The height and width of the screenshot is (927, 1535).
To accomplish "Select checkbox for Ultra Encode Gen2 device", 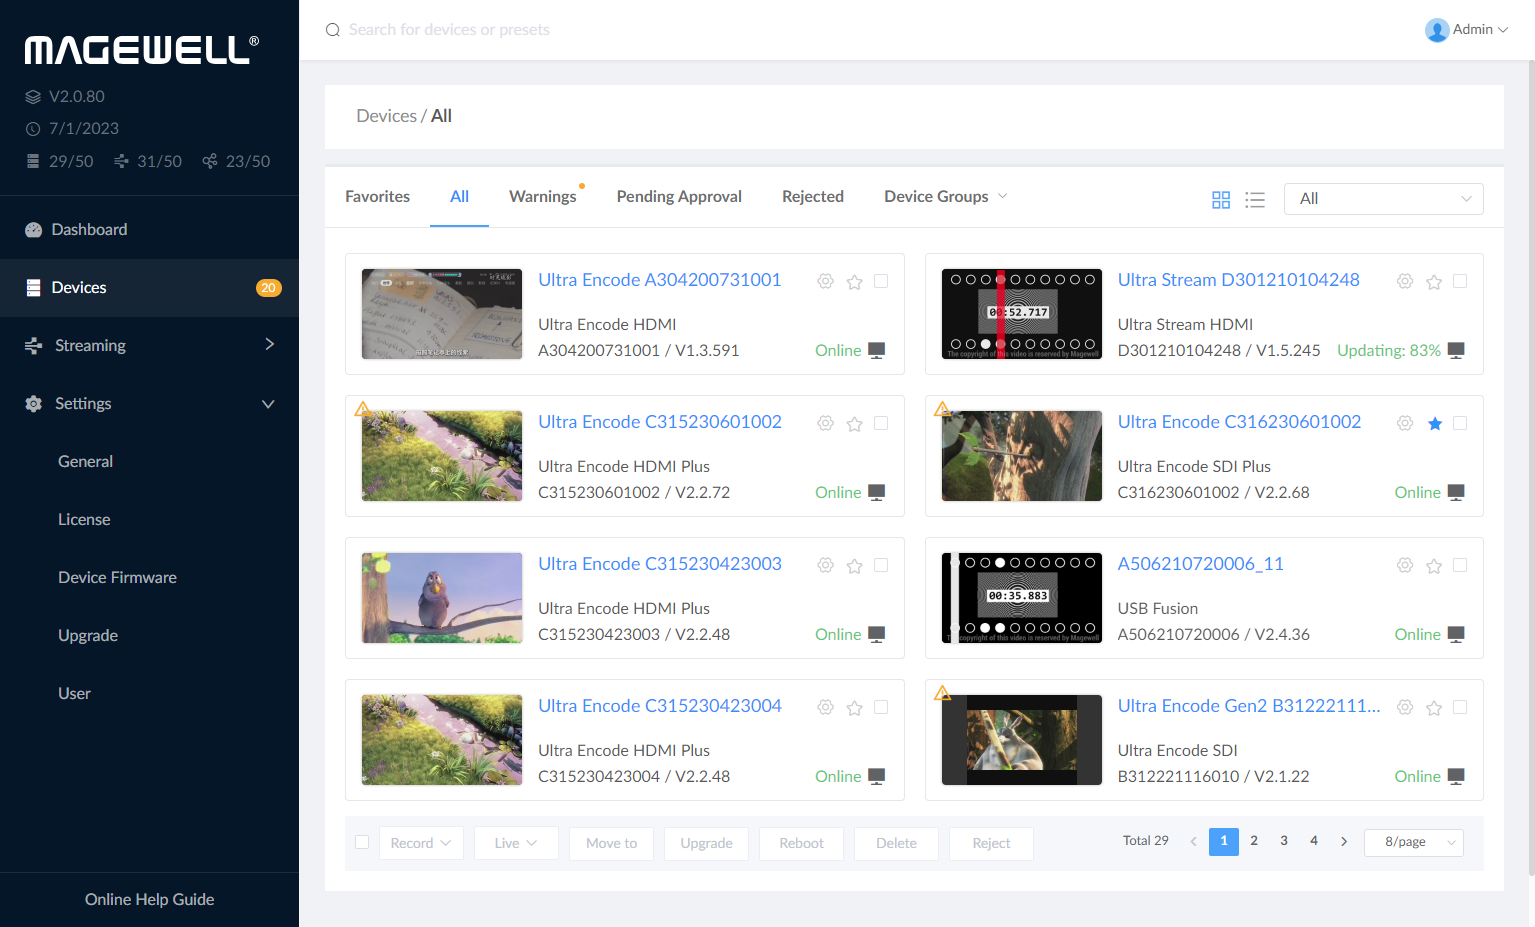I will (1460, 707).
